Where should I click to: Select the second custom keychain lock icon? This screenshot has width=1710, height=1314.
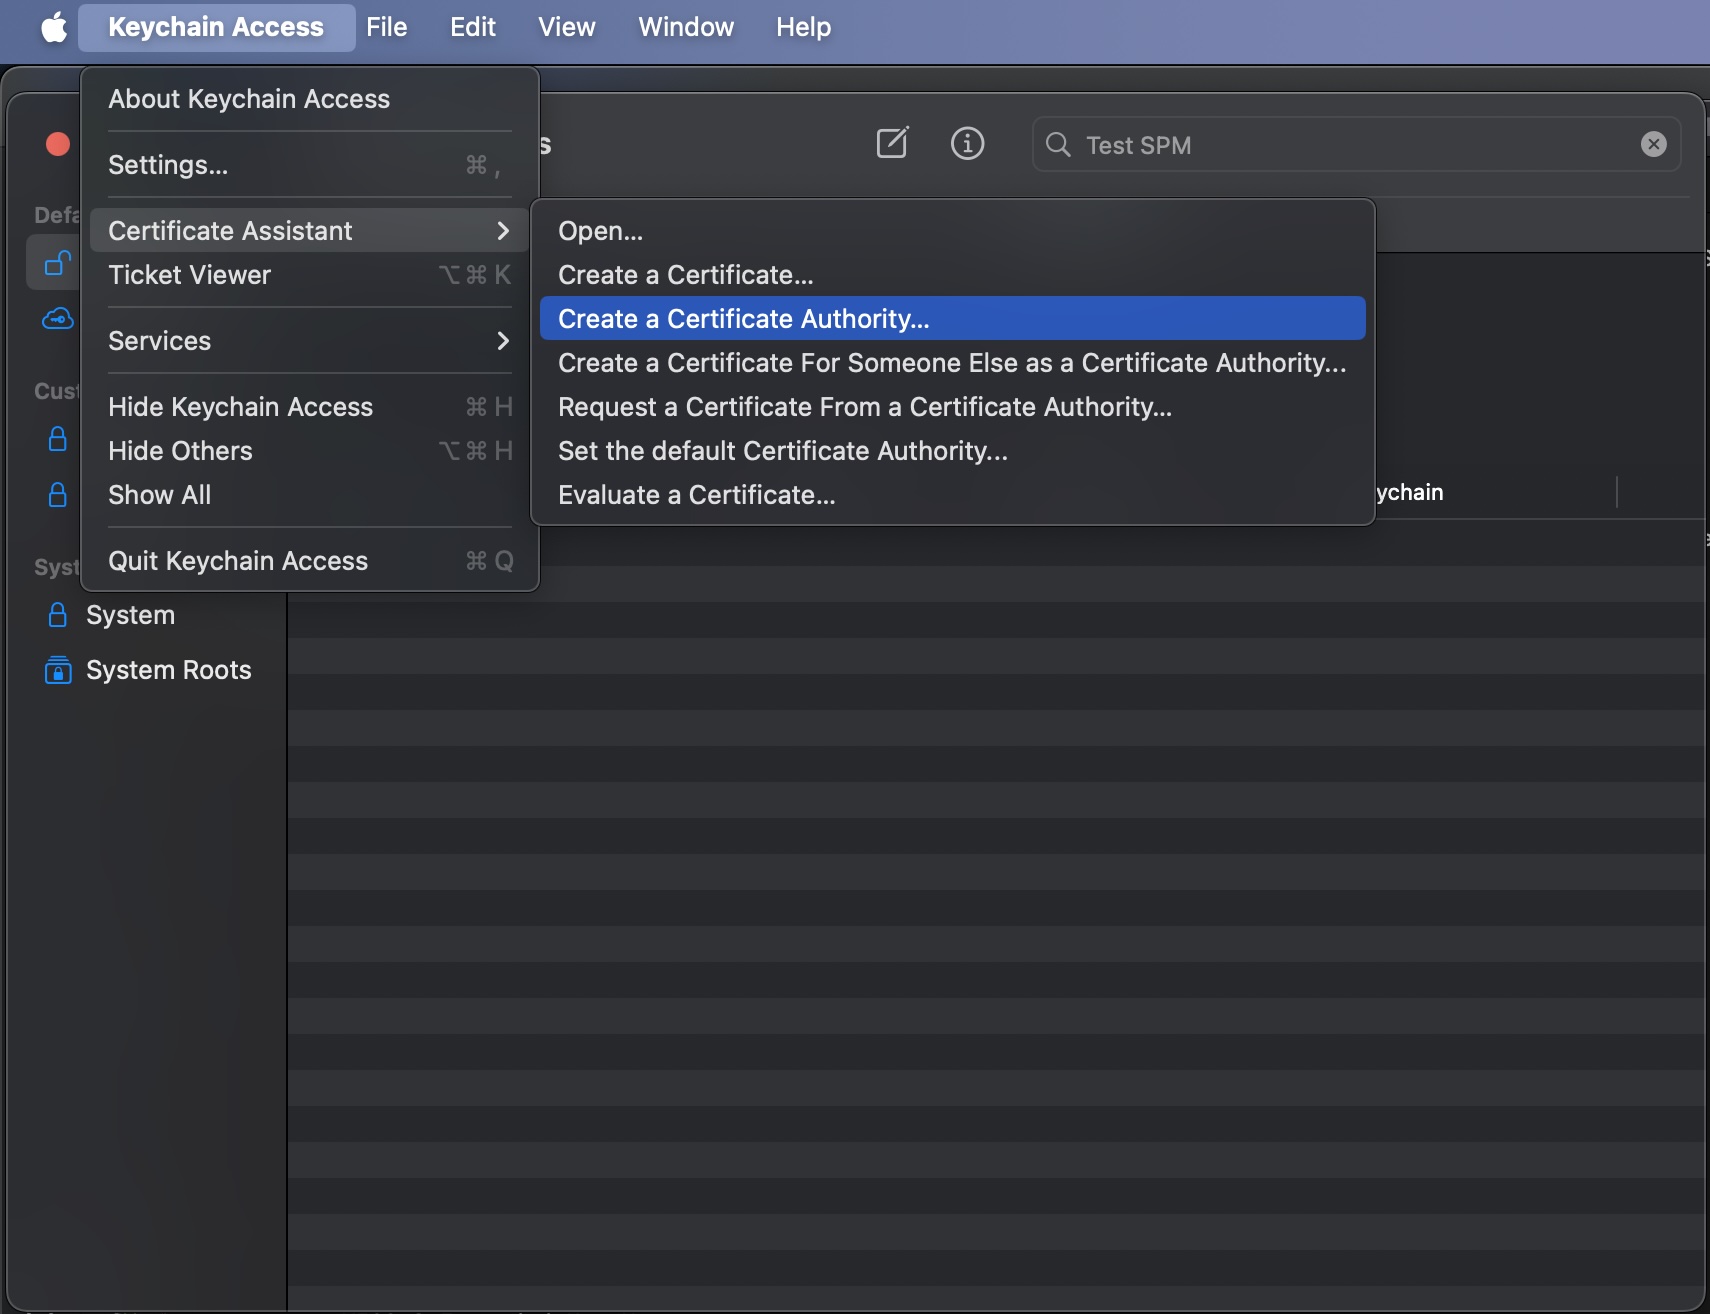click(x=58, y=494)
